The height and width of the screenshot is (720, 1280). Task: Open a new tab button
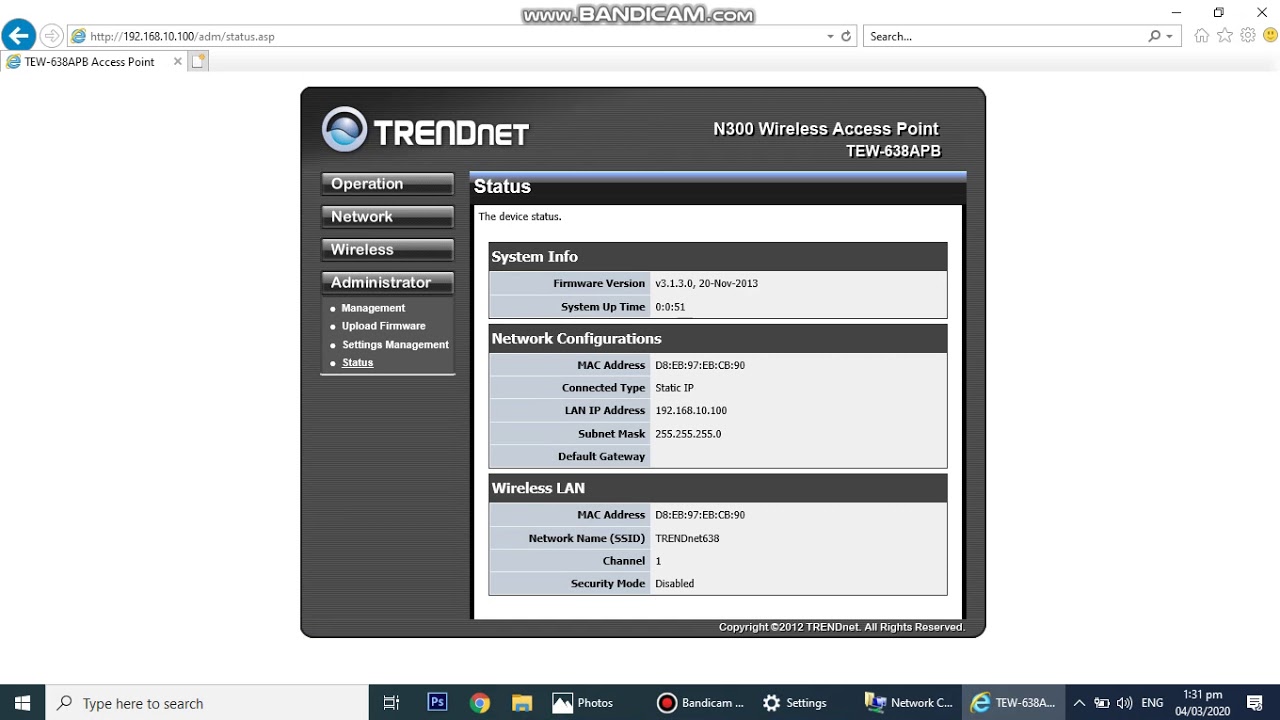tap(198, 61)
